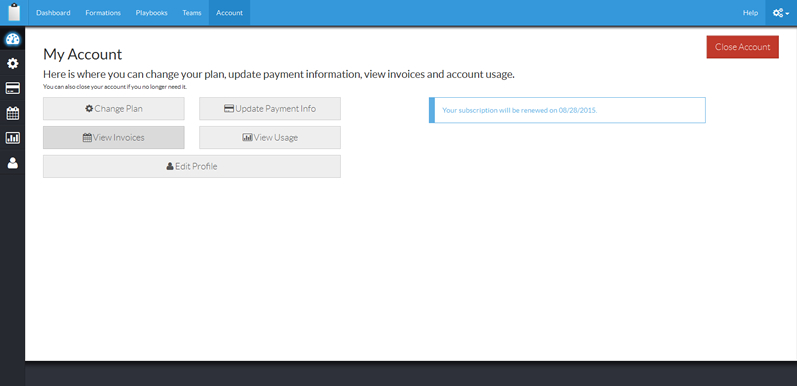Select the Account menu item
The image size is (797, 386).
(229, 13)
